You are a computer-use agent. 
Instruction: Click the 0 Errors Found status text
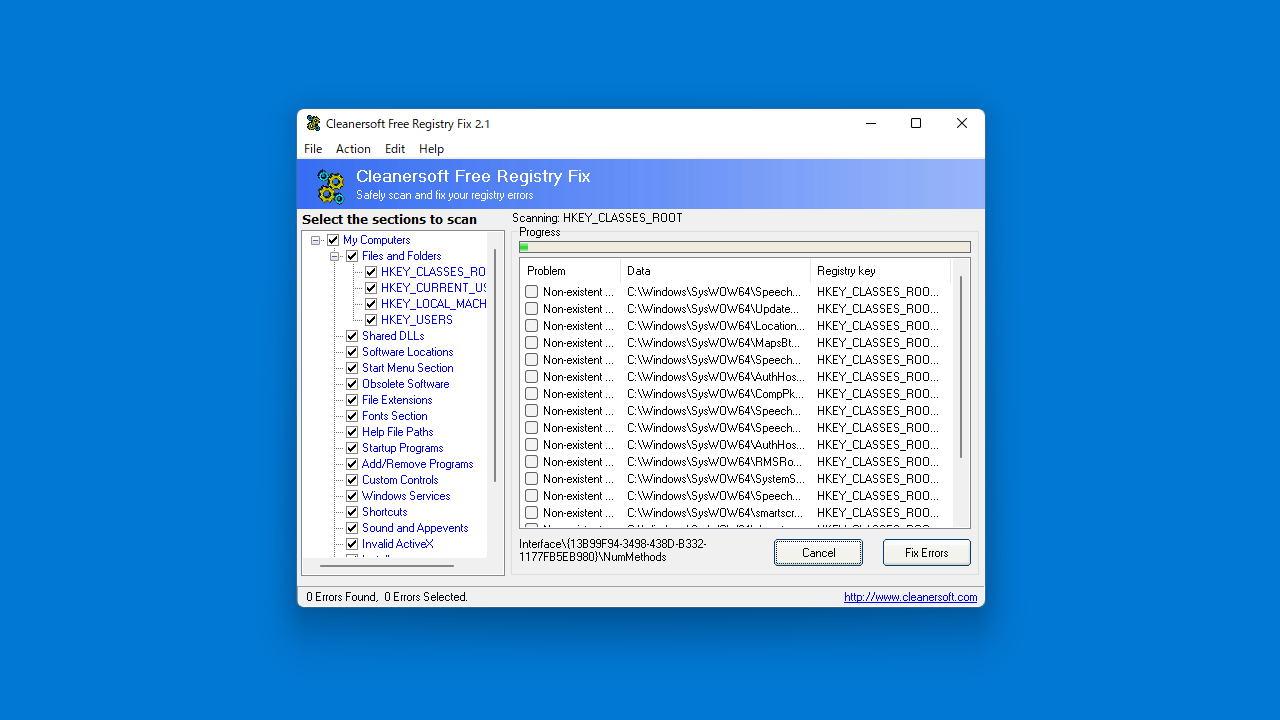tap(341, 597)
